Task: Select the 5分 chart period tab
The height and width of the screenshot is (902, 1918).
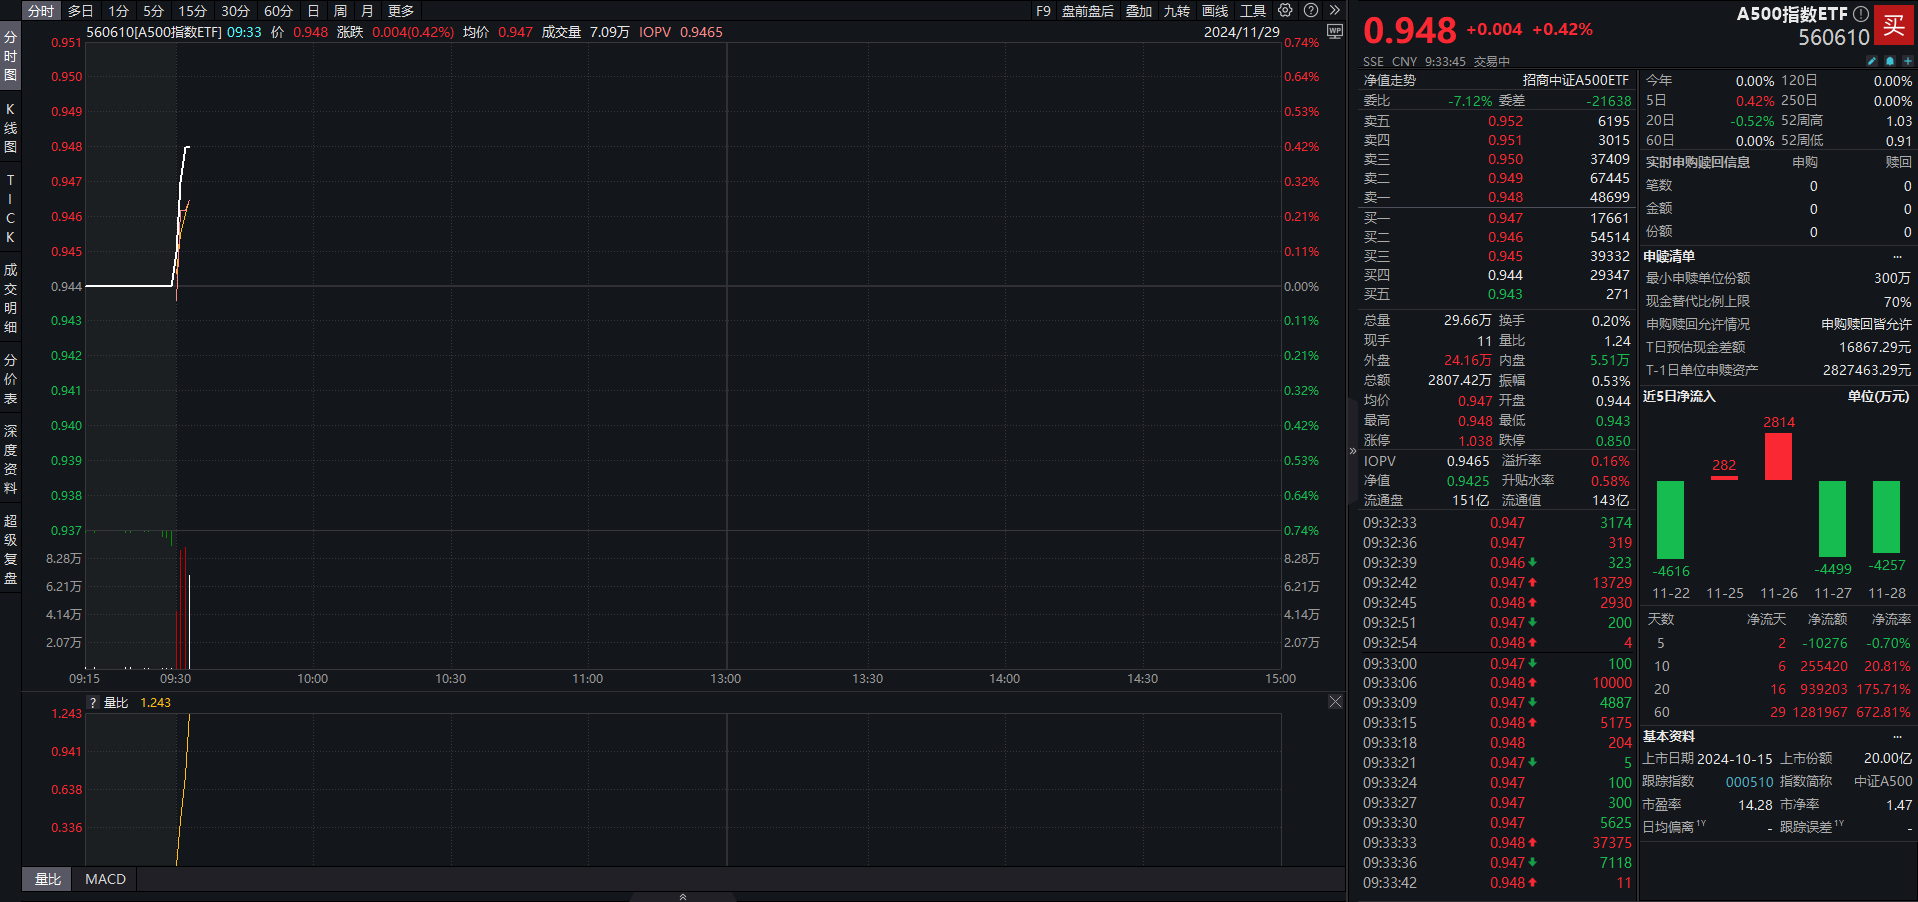Action: 153,11
